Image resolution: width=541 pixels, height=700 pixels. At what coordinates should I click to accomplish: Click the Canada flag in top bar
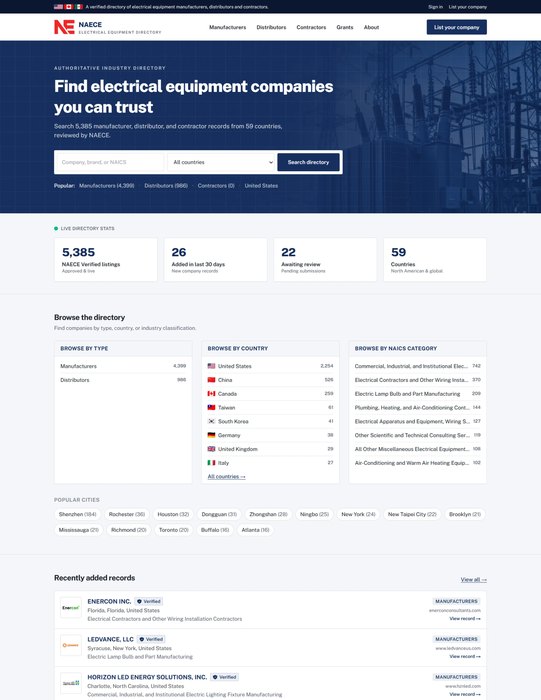(69, 7)
